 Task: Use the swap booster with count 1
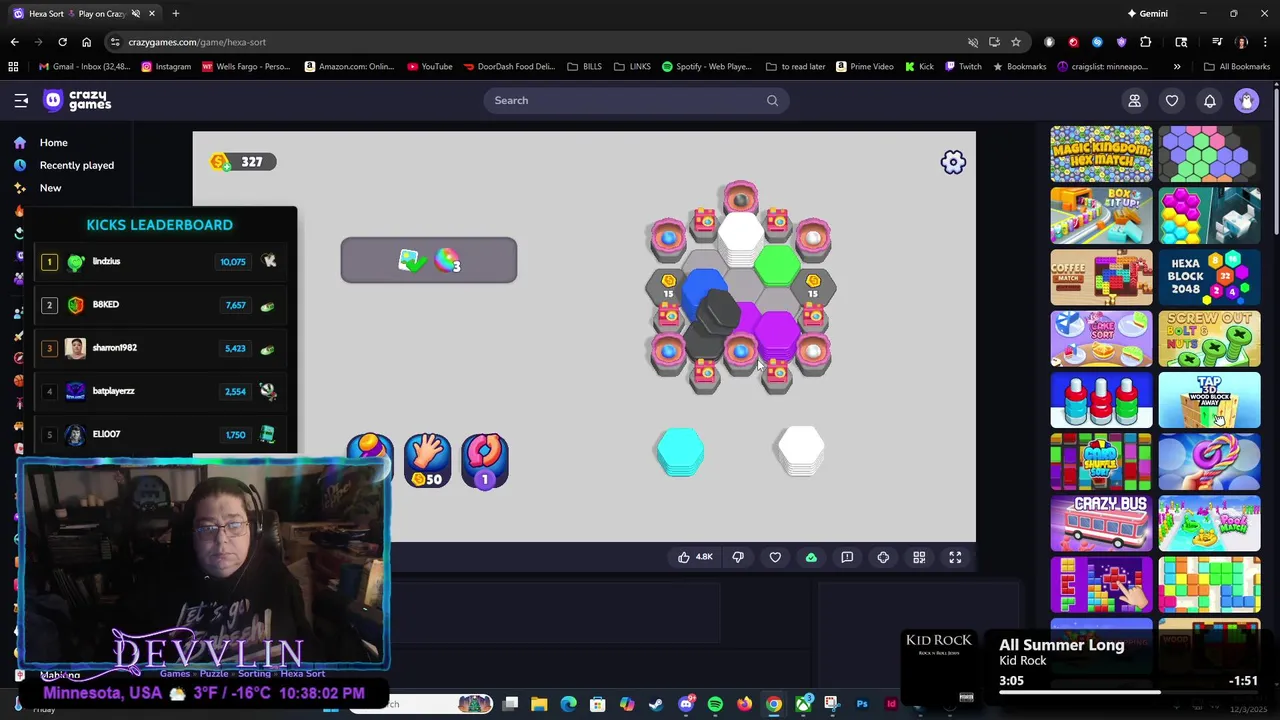click(485, 461)
